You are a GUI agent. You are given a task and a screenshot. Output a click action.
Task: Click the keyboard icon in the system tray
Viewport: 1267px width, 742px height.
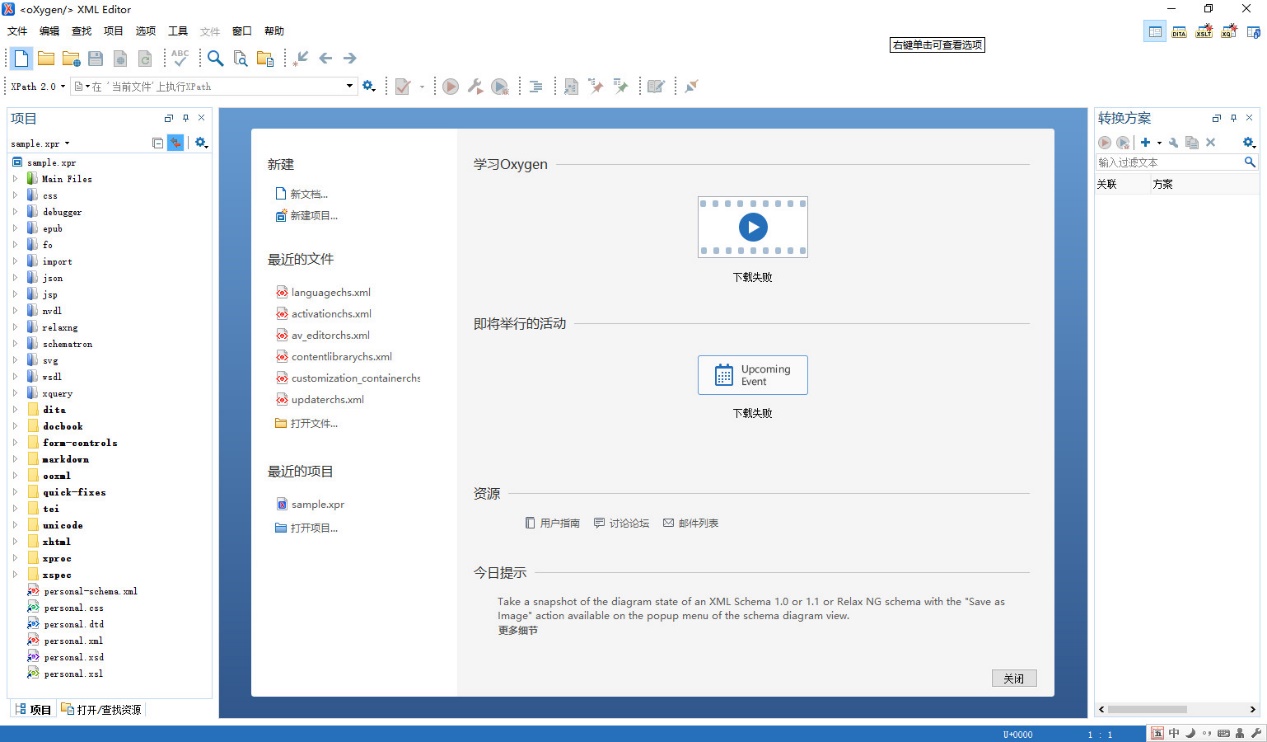pyautogui.click(x=1223, y=734)
